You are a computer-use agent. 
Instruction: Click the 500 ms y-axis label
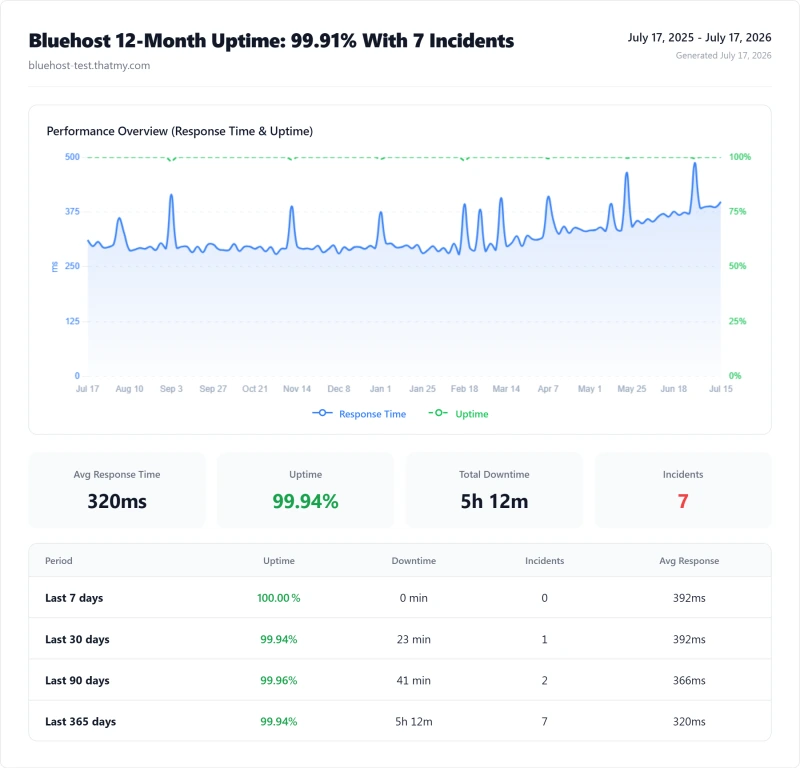click(72, 157)
